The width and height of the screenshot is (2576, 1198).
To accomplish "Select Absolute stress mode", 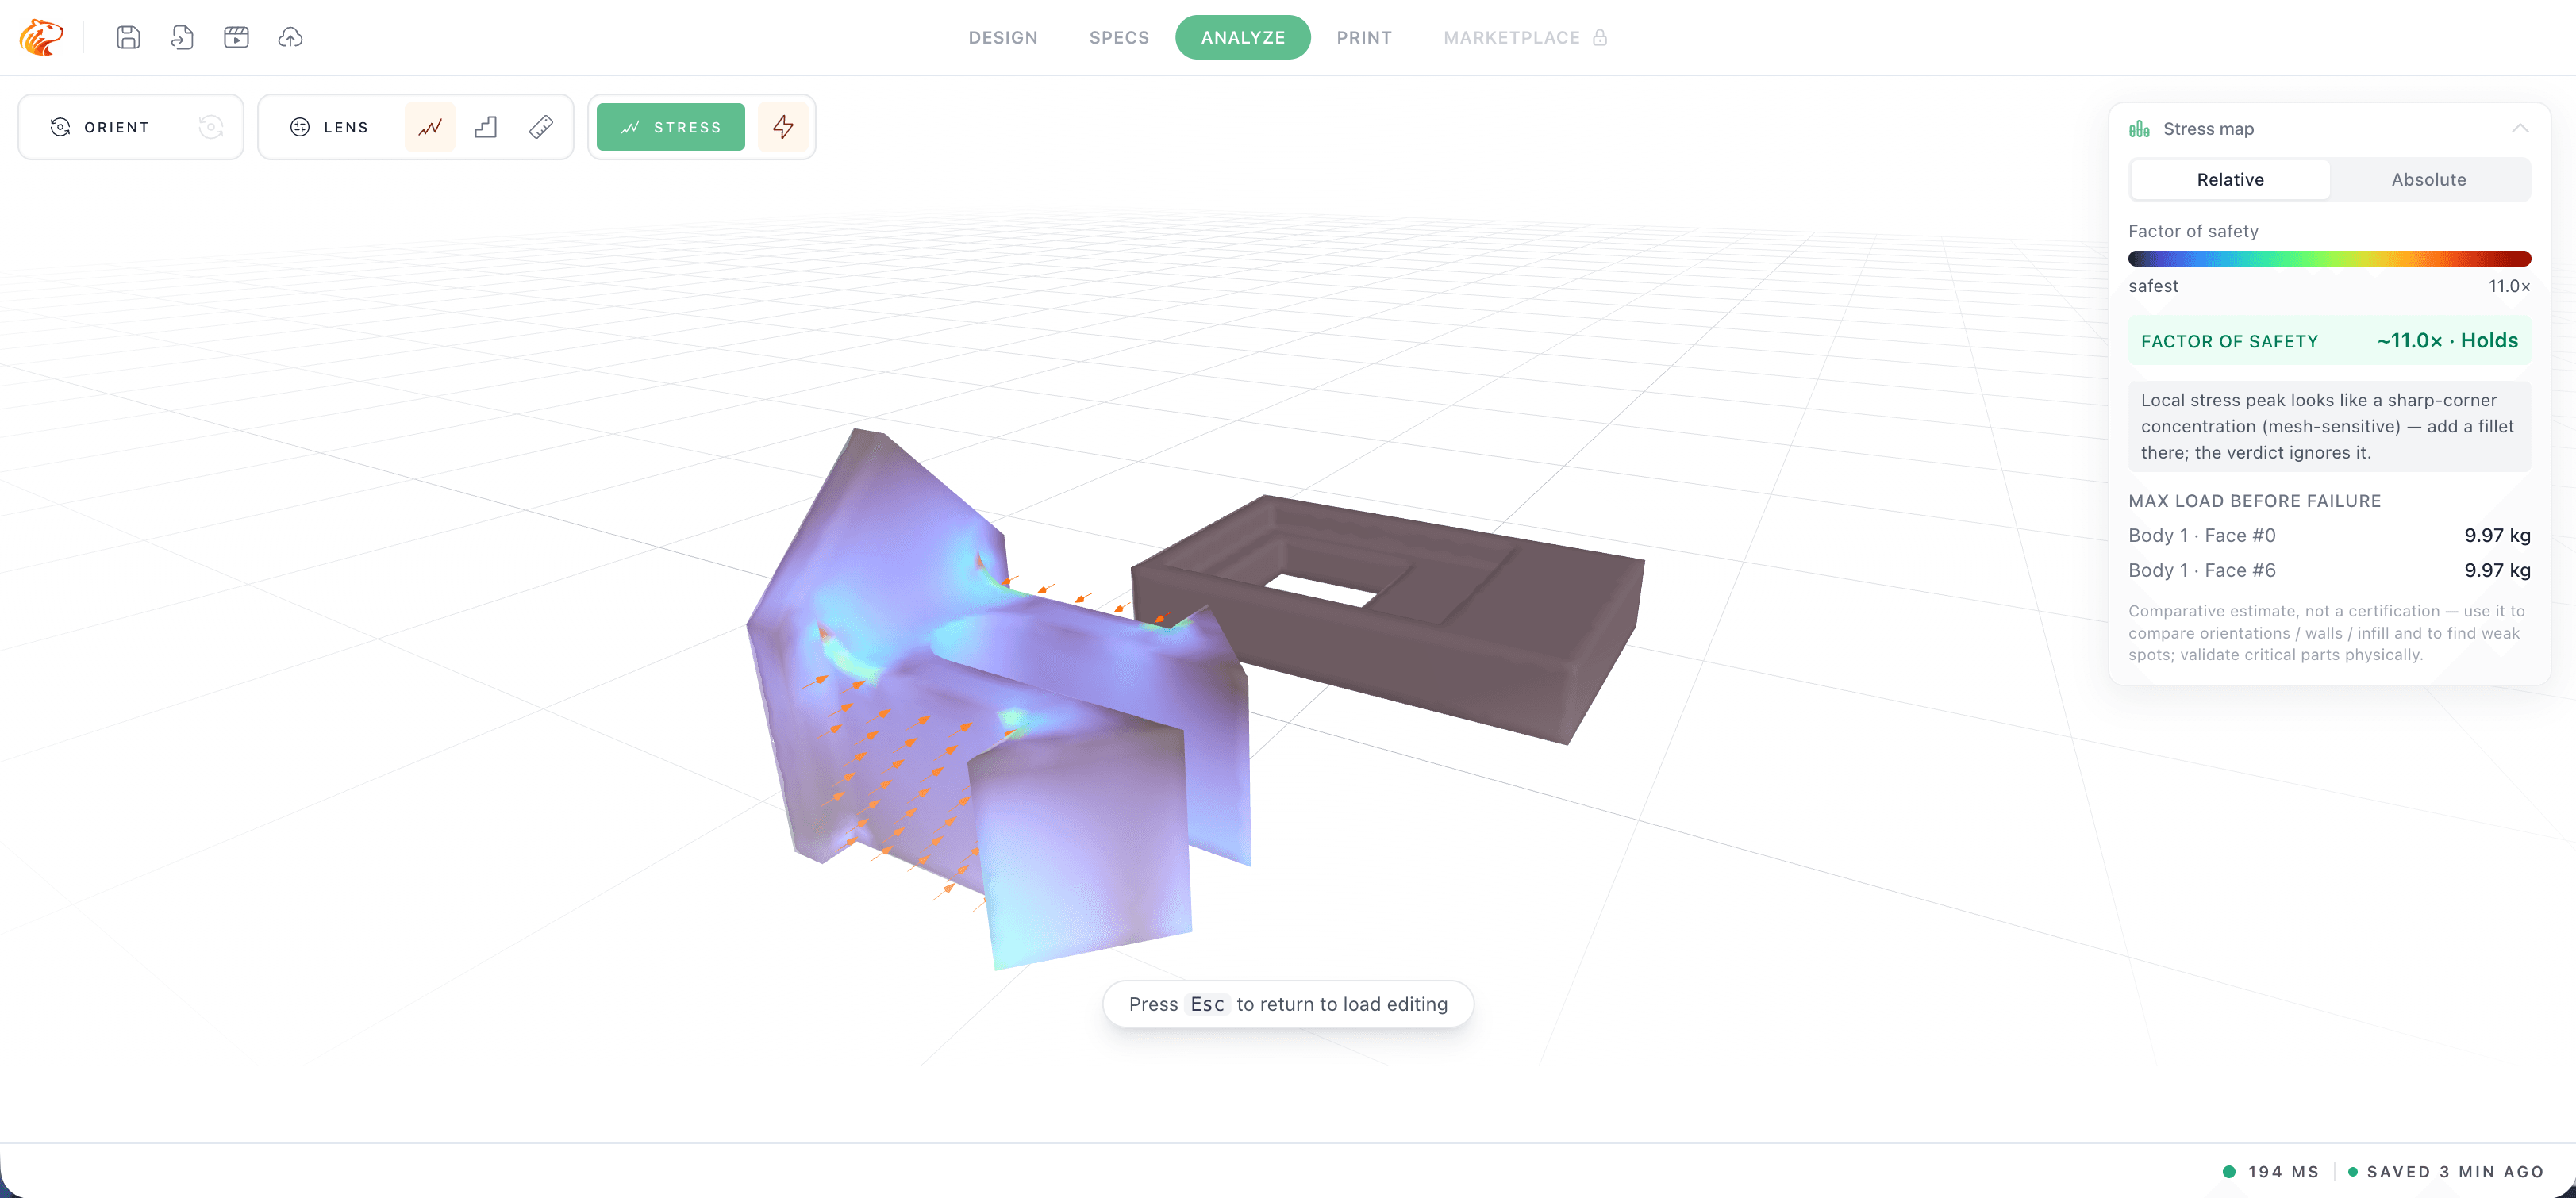I will coord(2428,180).
